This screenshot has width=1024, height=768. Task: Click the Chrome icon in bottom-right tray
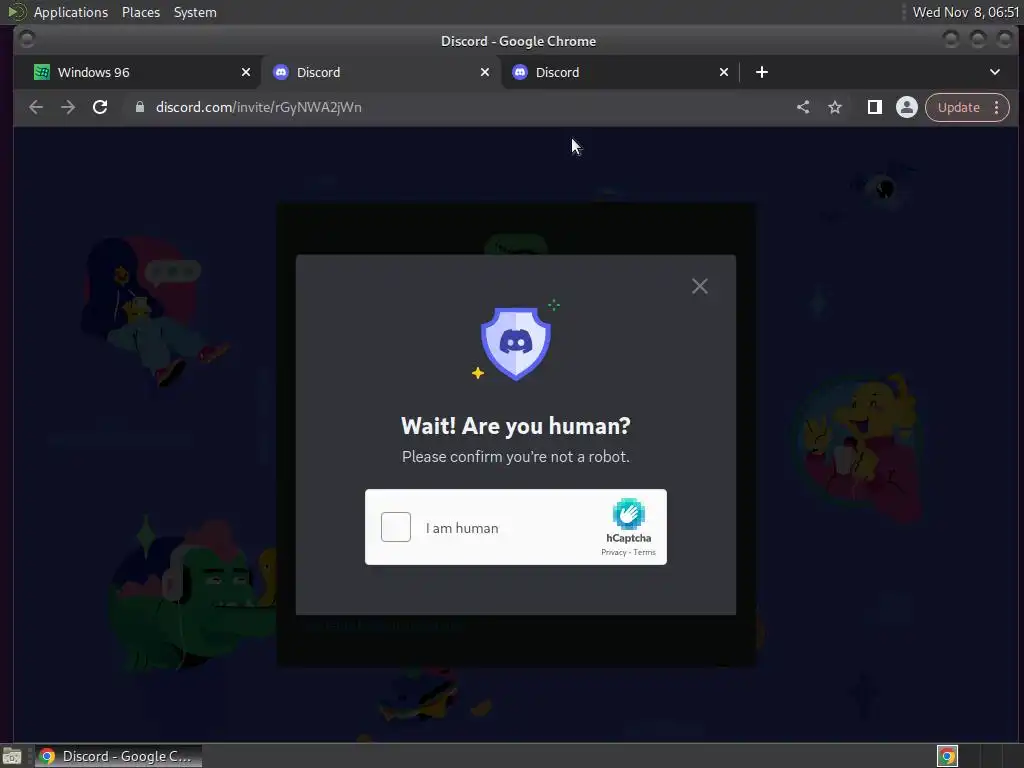tap(947, 756)
